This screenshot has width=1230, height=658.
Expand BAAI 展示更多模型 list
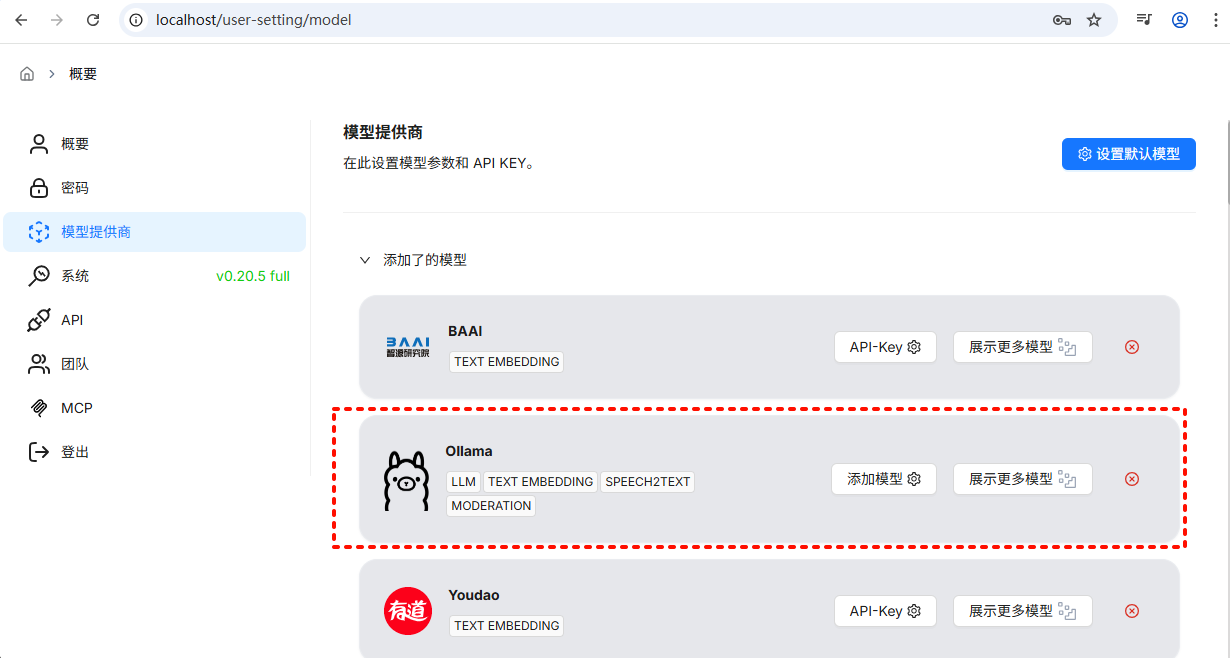click(x=1022, y=347)
